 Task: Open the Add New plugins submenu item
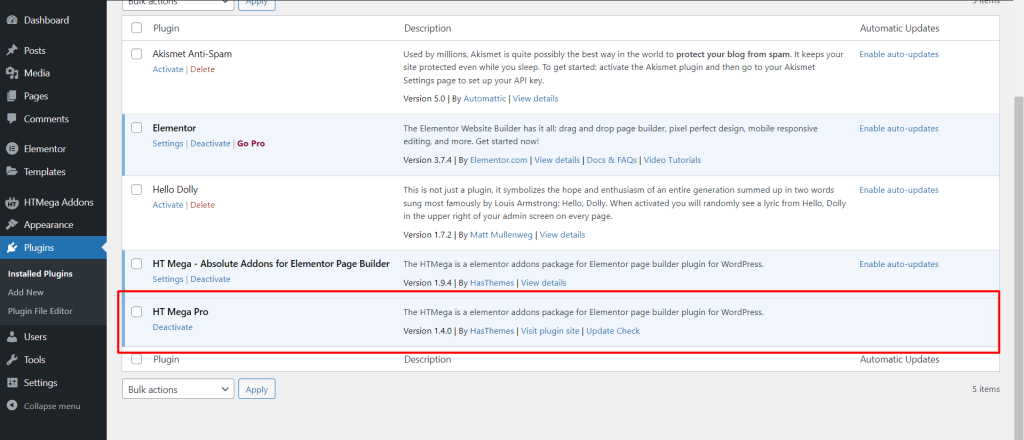coord(26,292)
